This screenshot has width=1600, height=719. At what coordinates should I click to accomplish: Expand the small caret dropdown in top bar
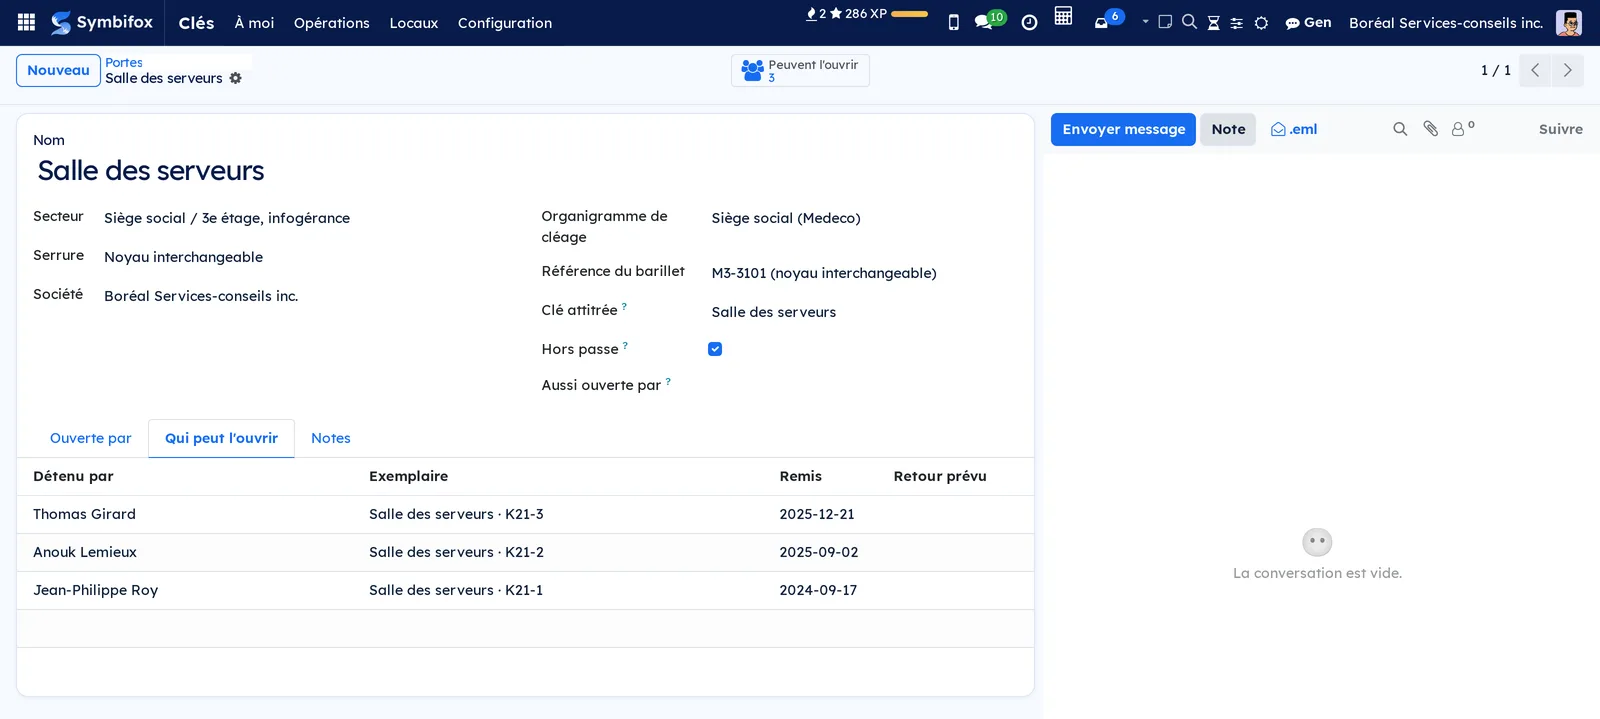coord(1145,22)
